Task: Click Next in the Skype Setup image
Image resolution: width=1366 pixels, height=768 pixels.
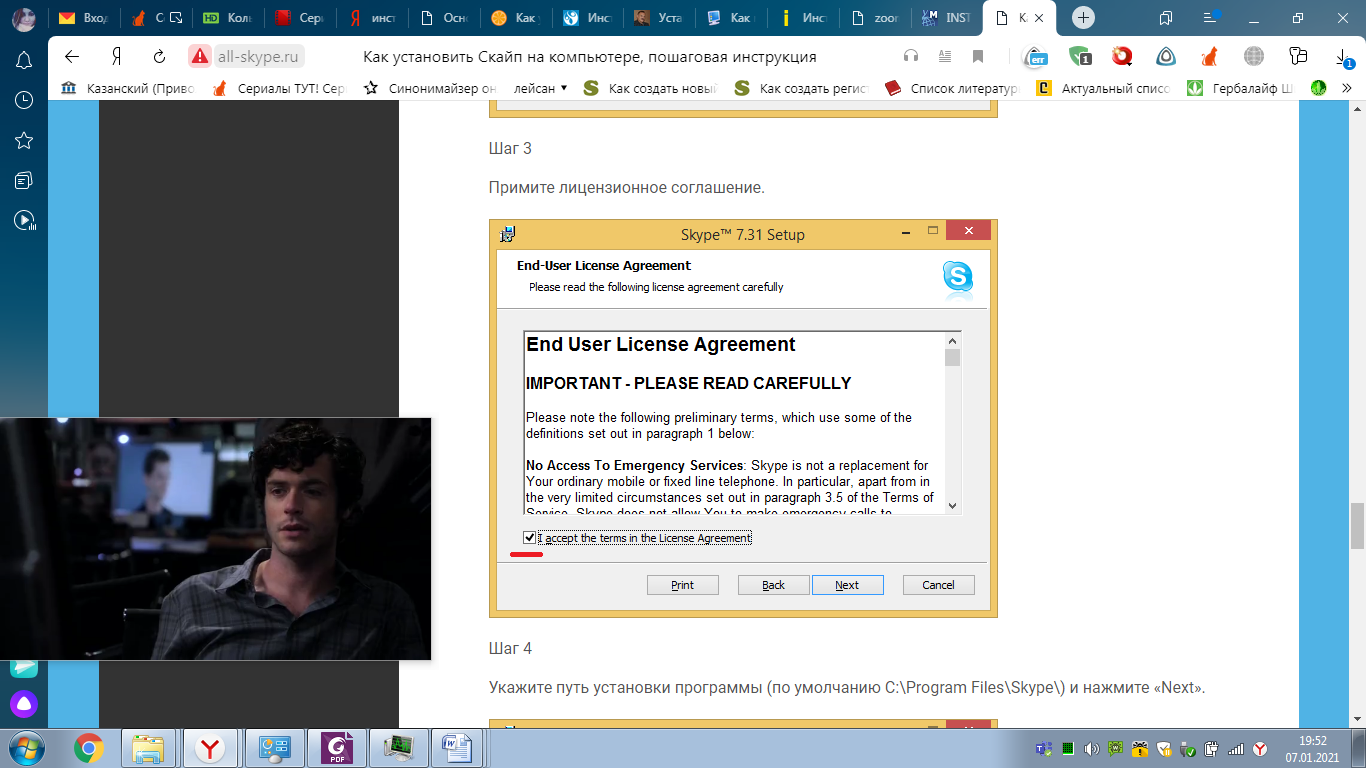Action: (847, 585)
